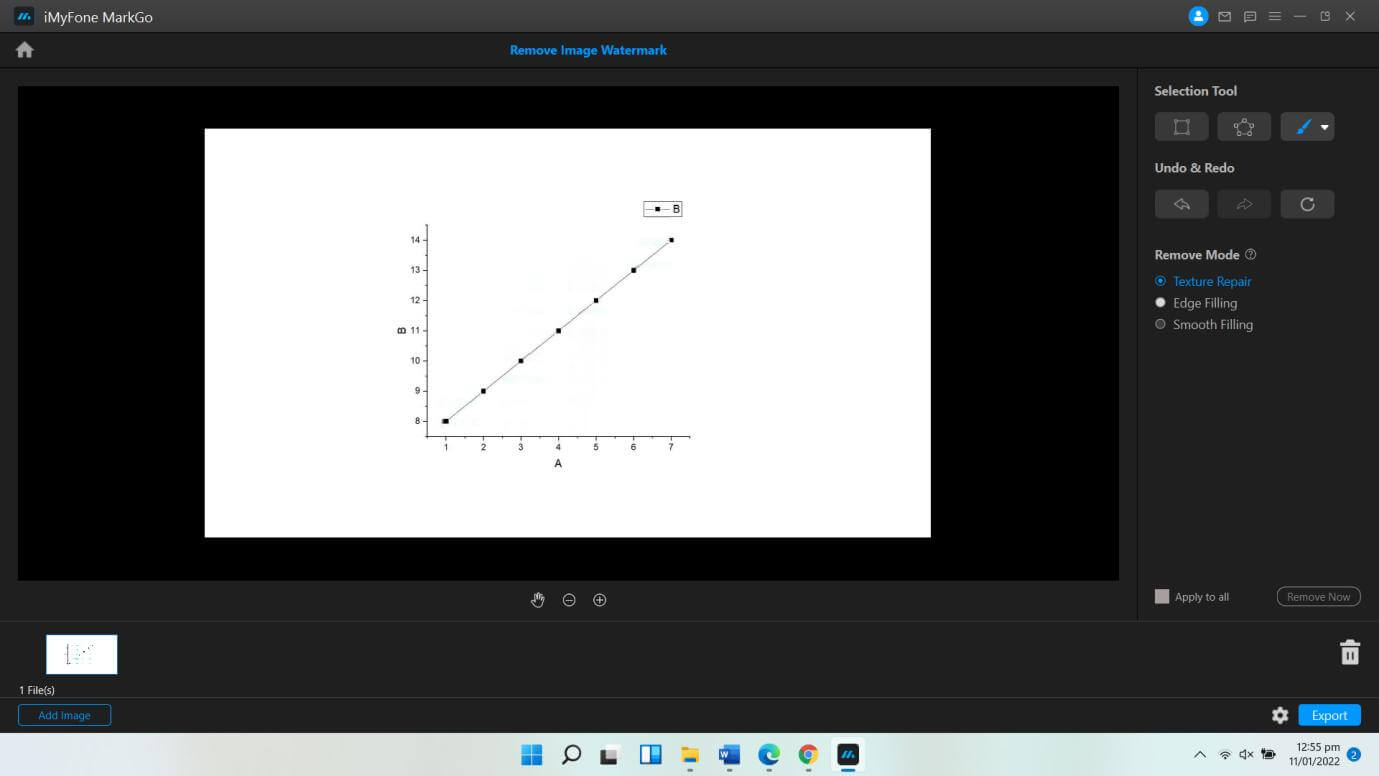
Task: Open the Wi-Fi network tray icon
Action: (1225, 755)
